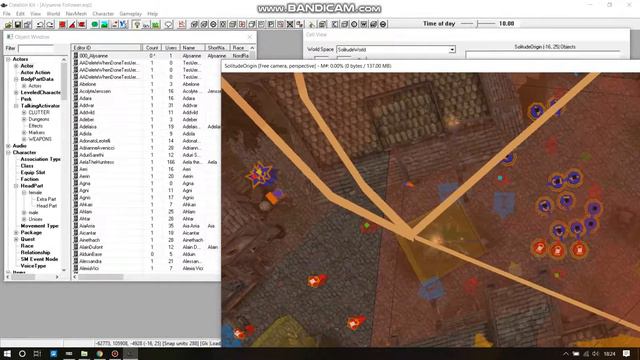The height and width of the screenshot is (360, 640).
Task: Click the Save plugin floppy icon
Action: (x=18, y=24)
